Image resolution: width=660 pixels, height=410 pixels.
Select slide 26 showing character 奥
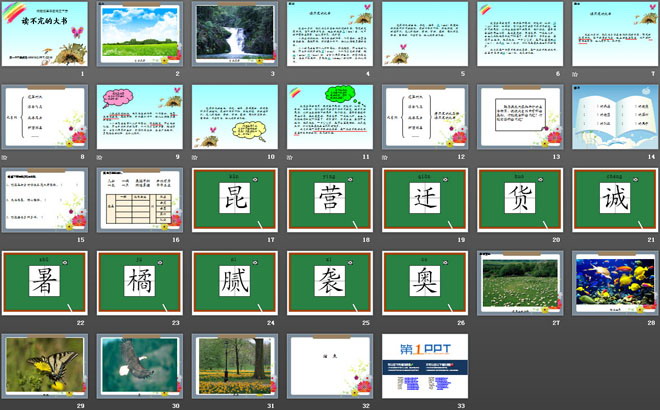tap(425, 283)
